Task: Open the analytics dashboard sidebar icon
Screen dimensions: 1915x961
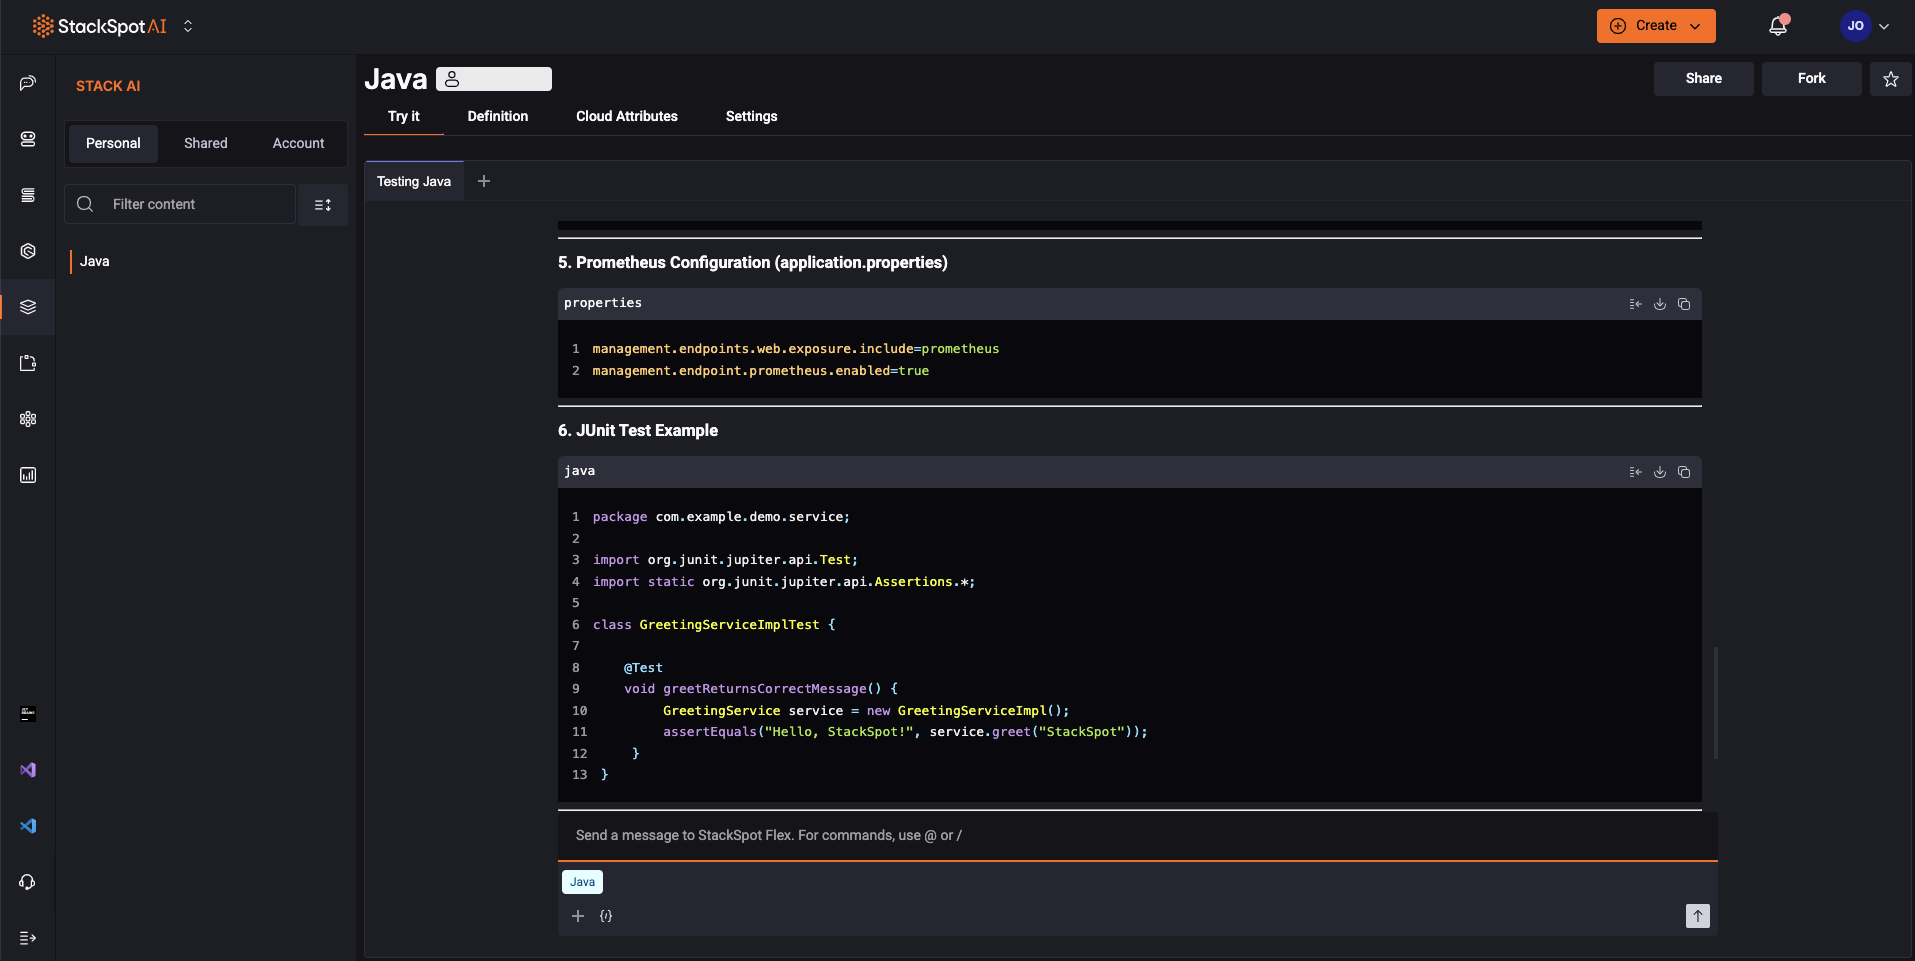Action: pyautogui.click(x=27, y=475)
